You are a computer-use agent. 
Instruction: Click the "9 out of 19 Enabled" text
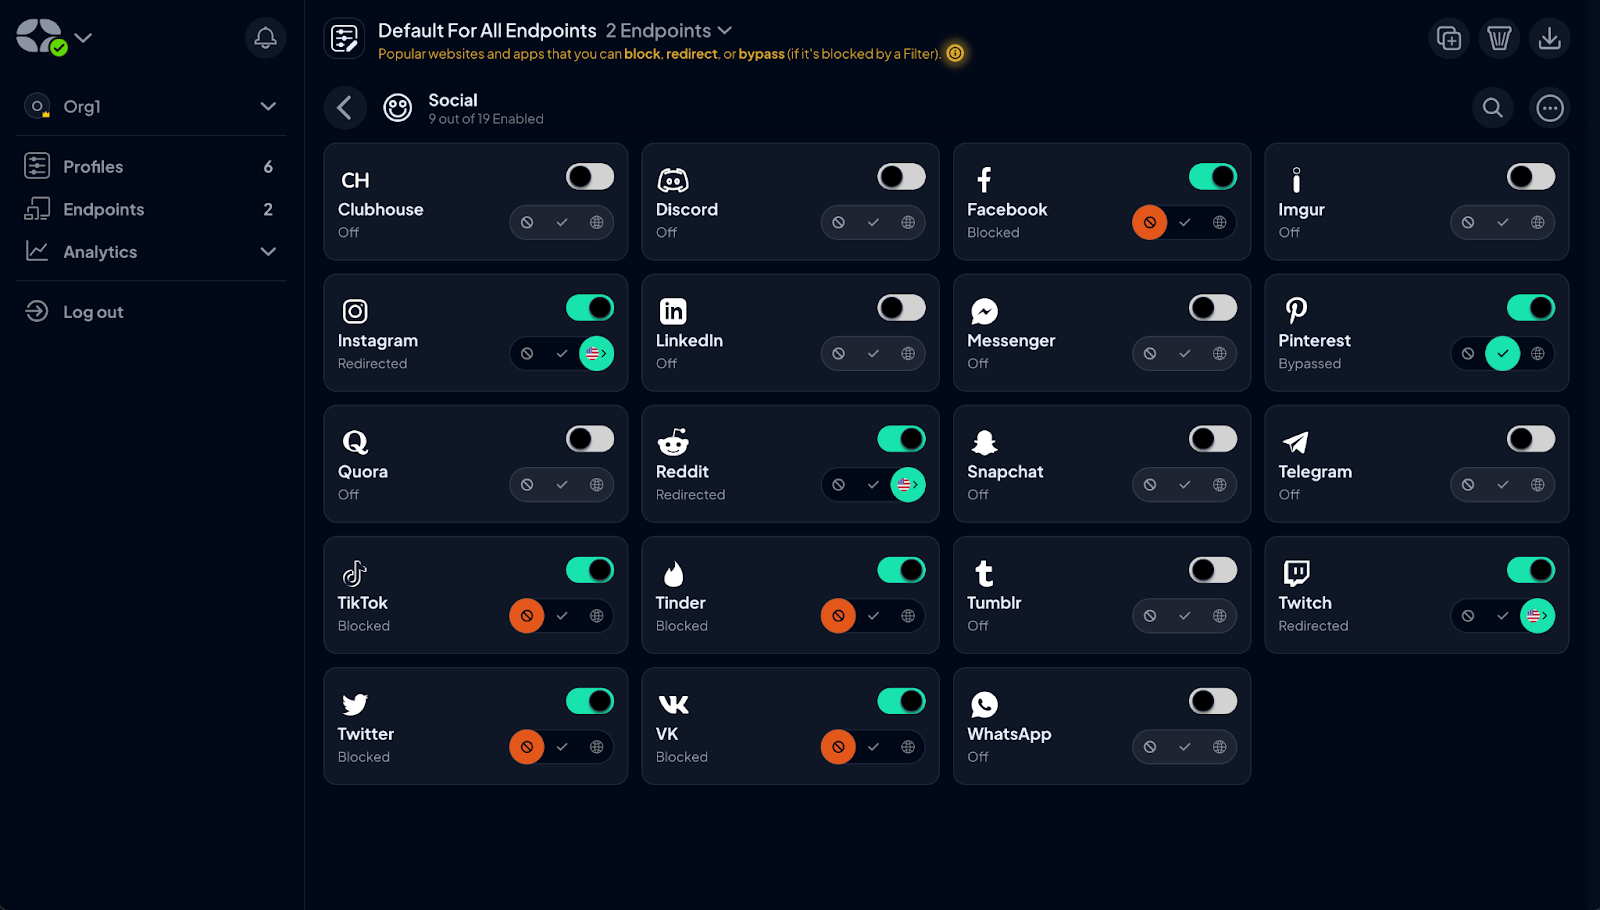tap(486, 119)
